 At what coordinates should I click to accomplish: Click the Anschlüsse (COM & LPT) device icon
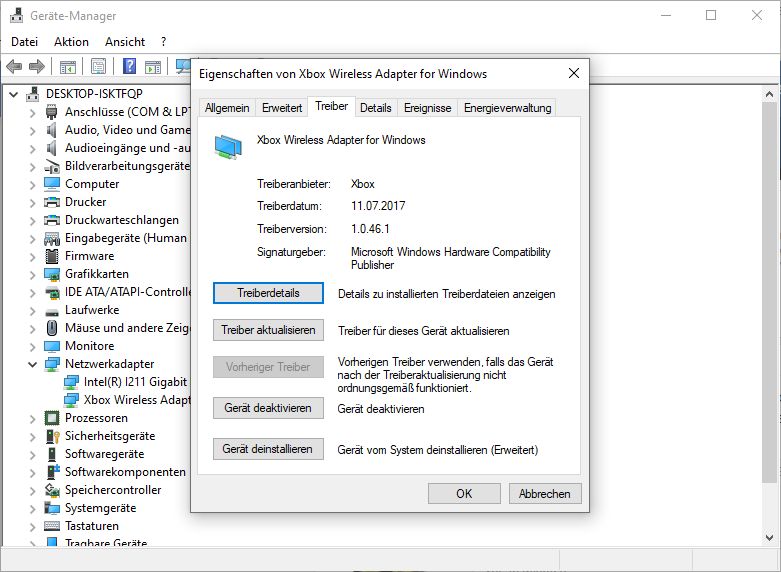coord(51,112)
